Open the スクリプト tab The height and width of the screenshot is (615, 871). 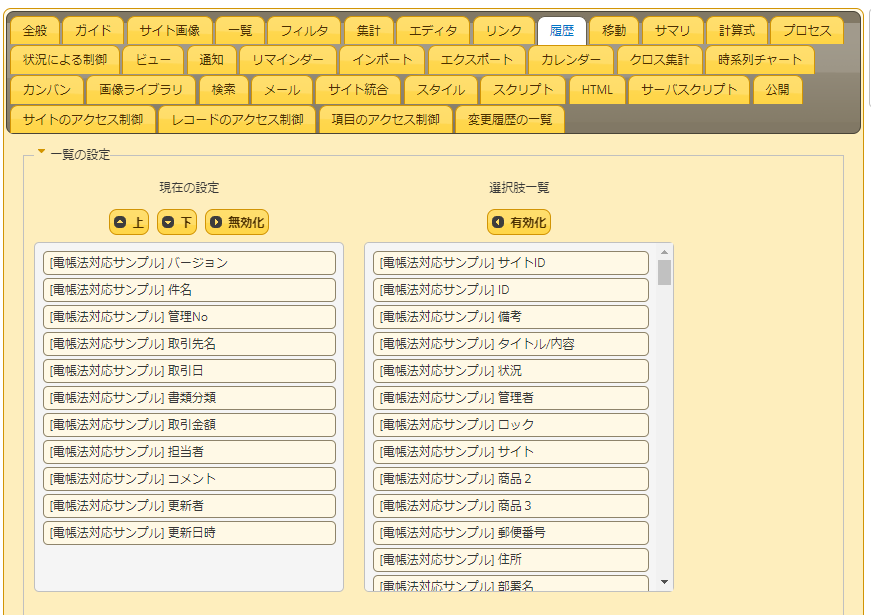(523, 90)
